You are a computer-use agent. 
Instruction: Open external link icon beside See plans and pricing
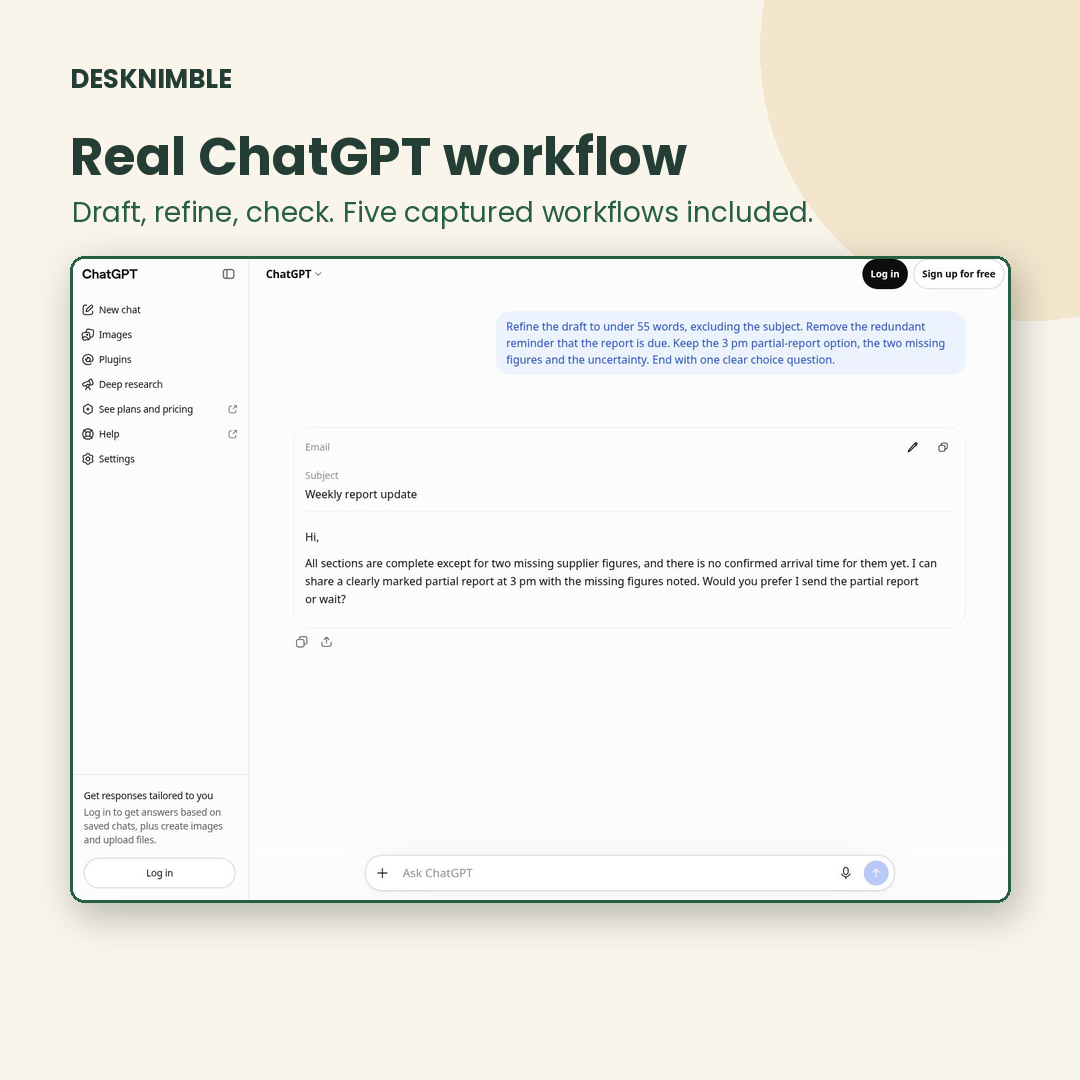point(233,409)
